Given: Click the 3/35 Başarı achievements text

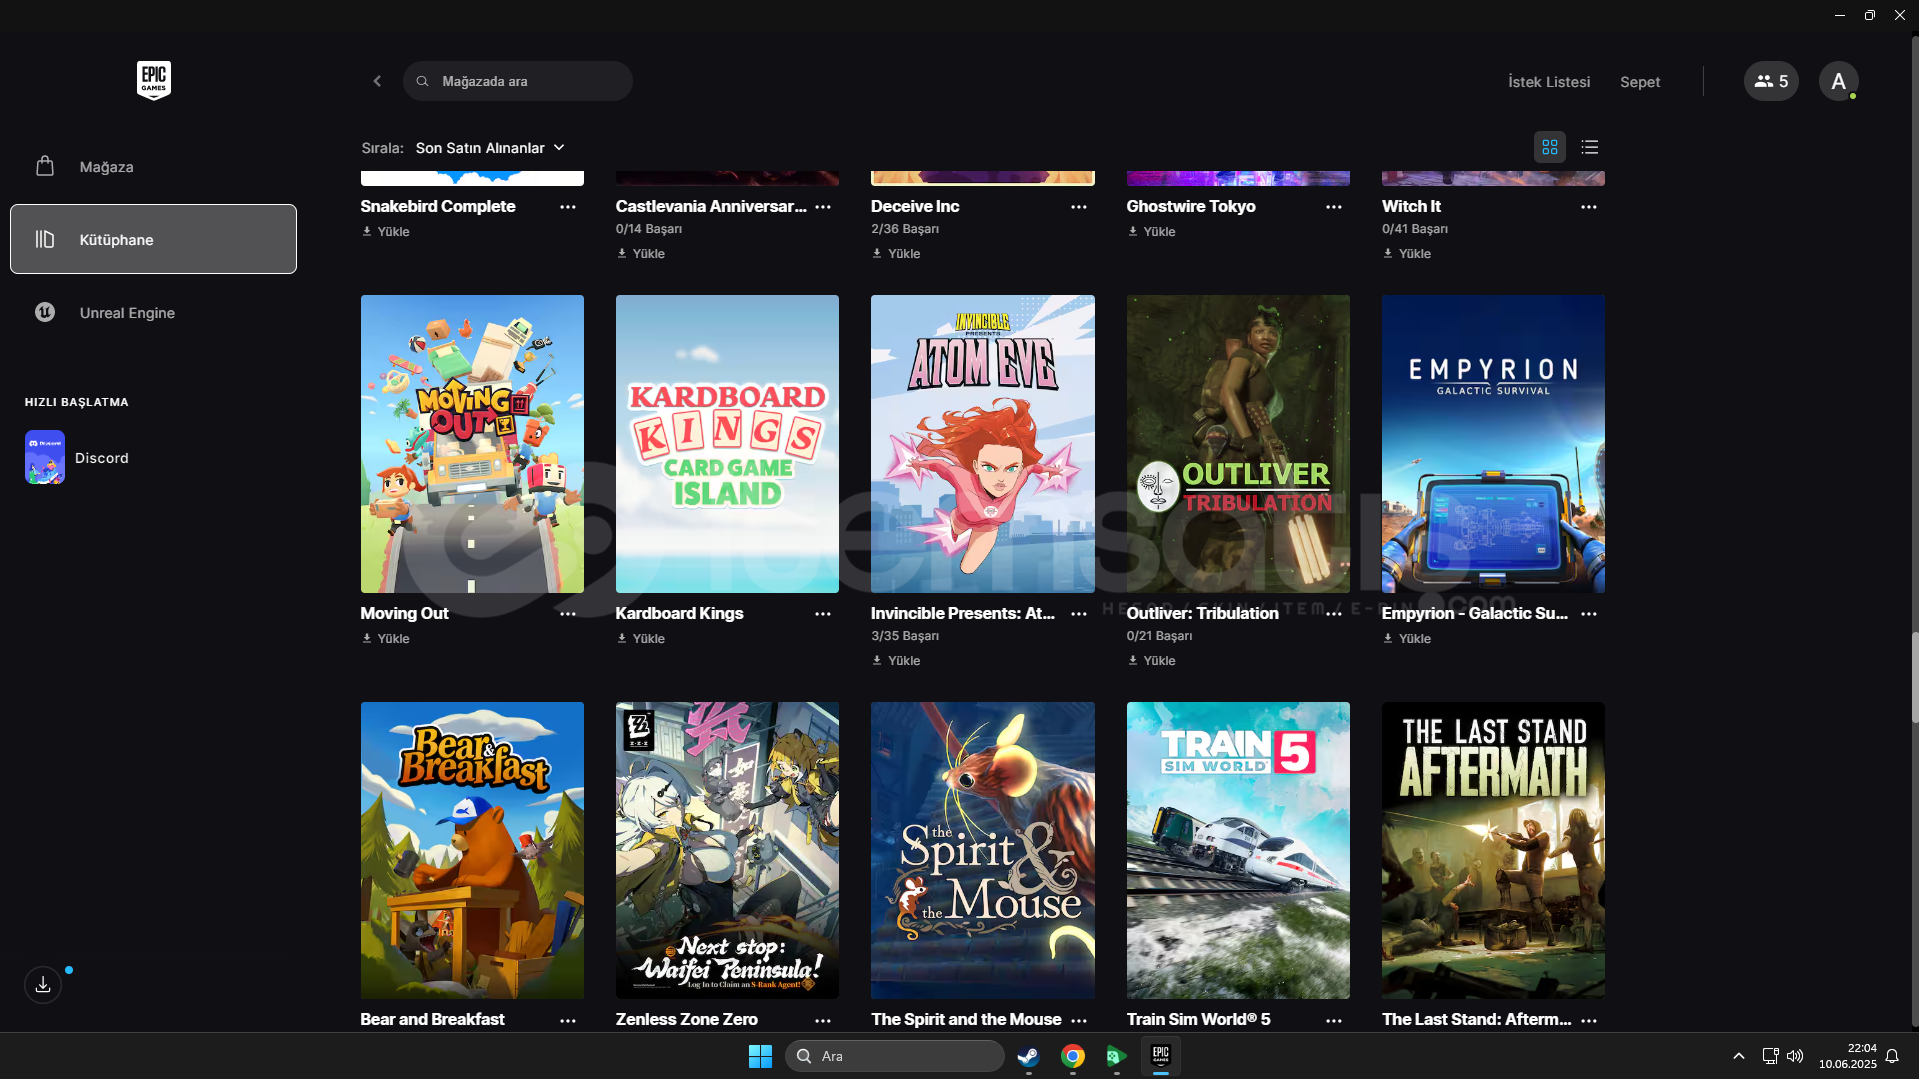Looking at the screenshot, I should (905, 636).
